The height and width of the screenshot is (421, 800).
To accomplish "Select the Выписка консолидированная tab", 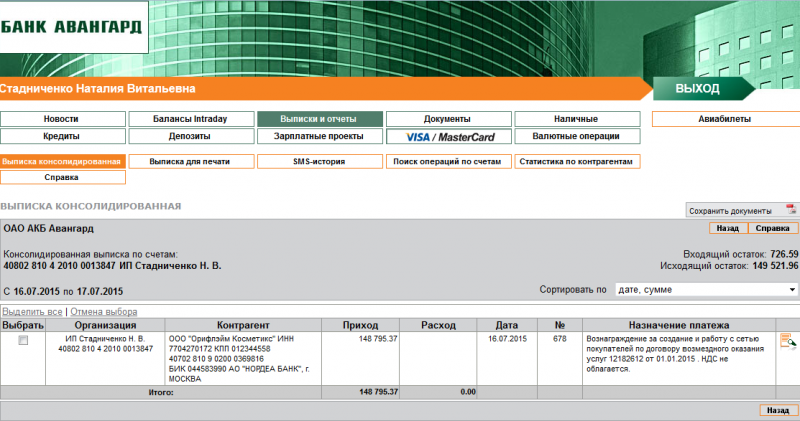I will point(63,161).
